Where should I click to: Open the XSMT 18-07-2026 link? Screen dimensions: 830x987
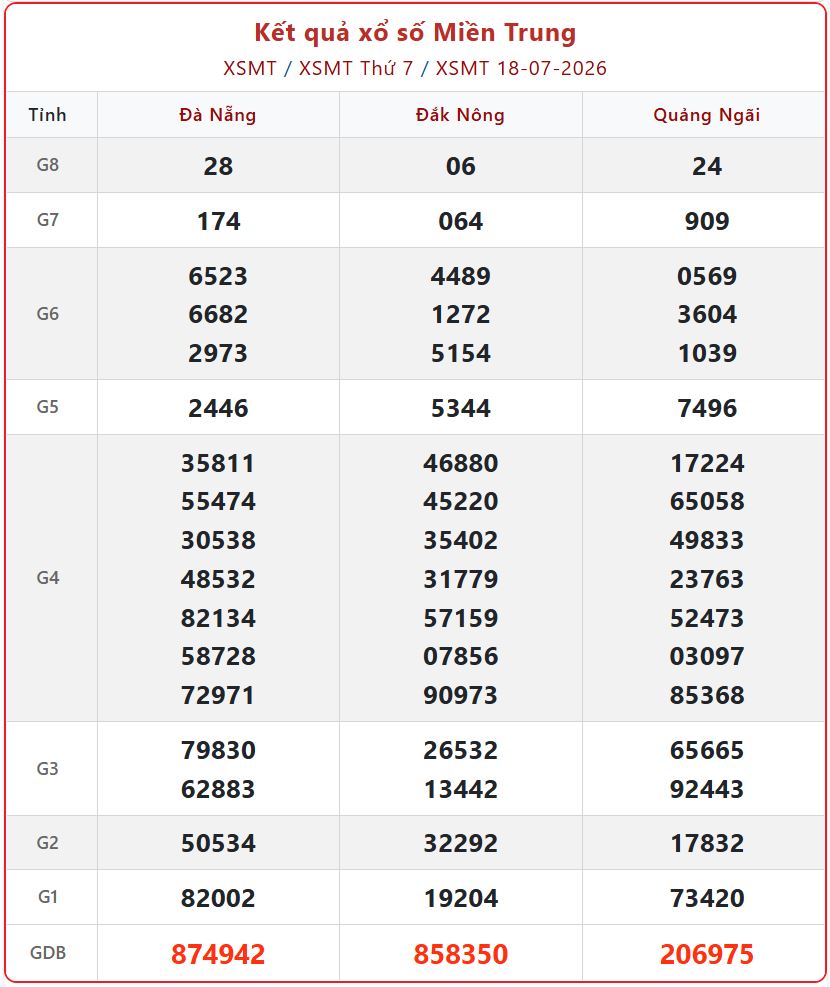coord(521,68)
